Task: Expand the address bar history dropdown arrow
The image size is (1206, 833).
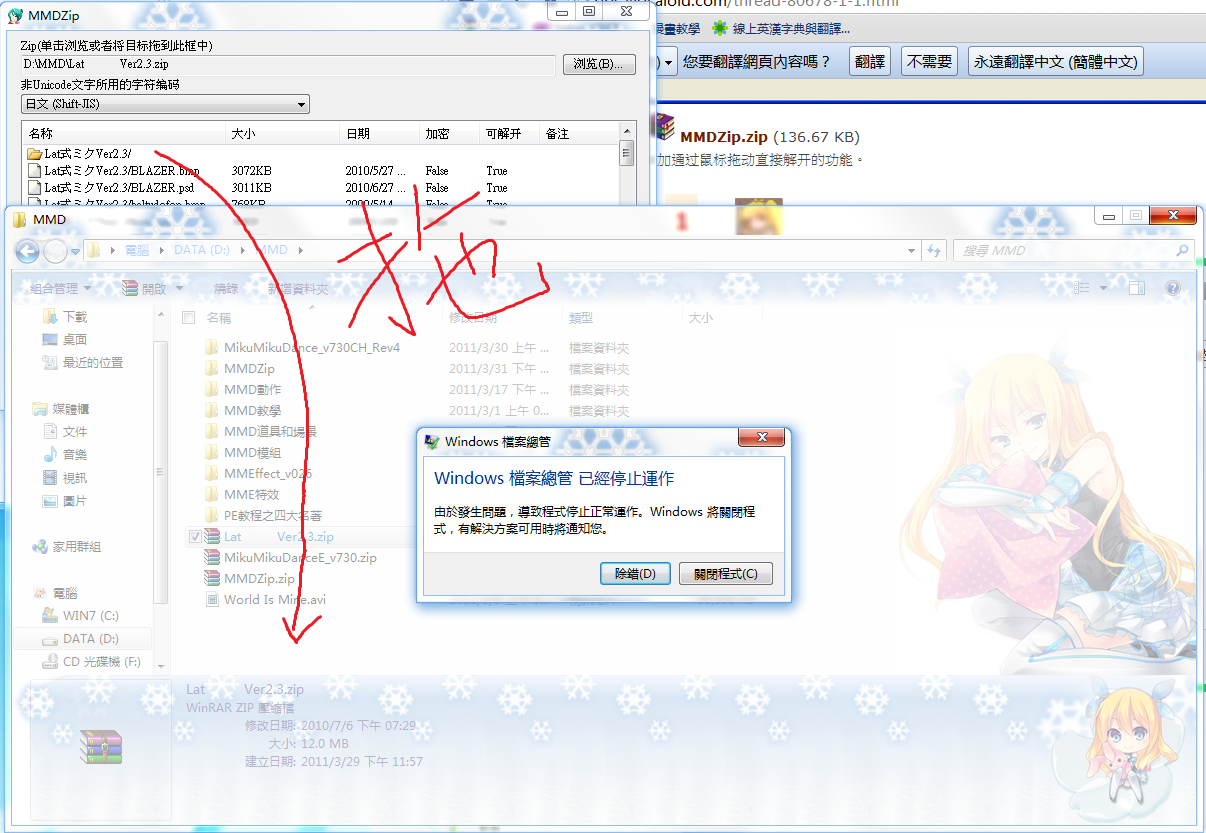Action: 913,250
